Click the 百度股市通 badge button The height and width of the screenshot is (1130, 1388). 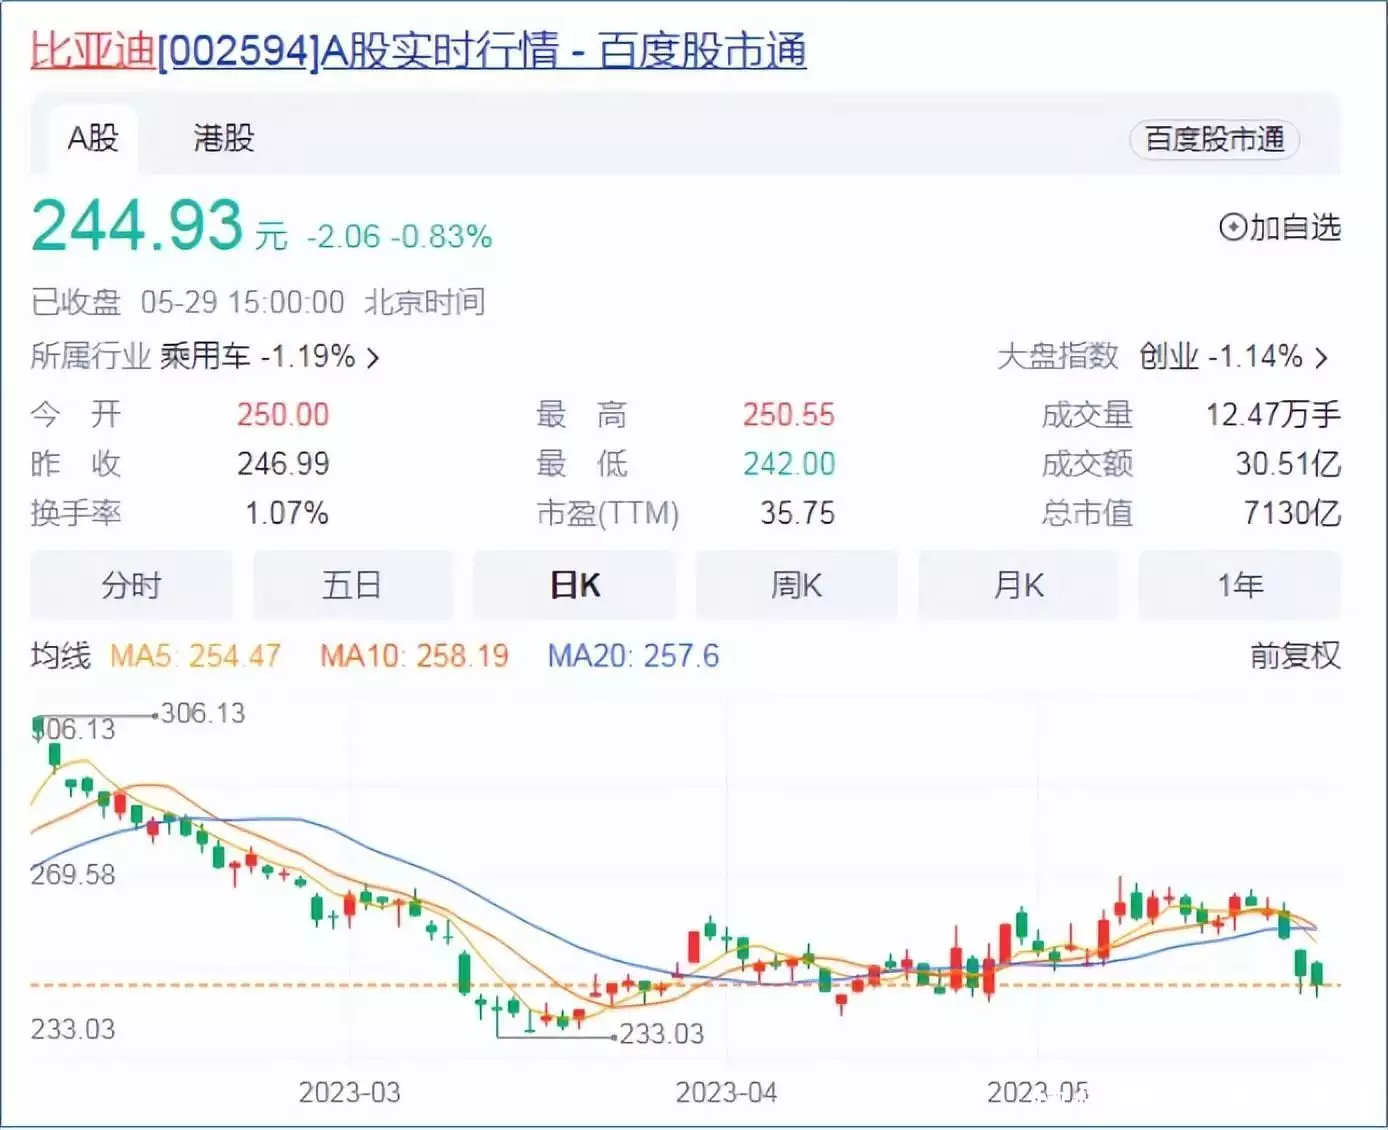1214,139
